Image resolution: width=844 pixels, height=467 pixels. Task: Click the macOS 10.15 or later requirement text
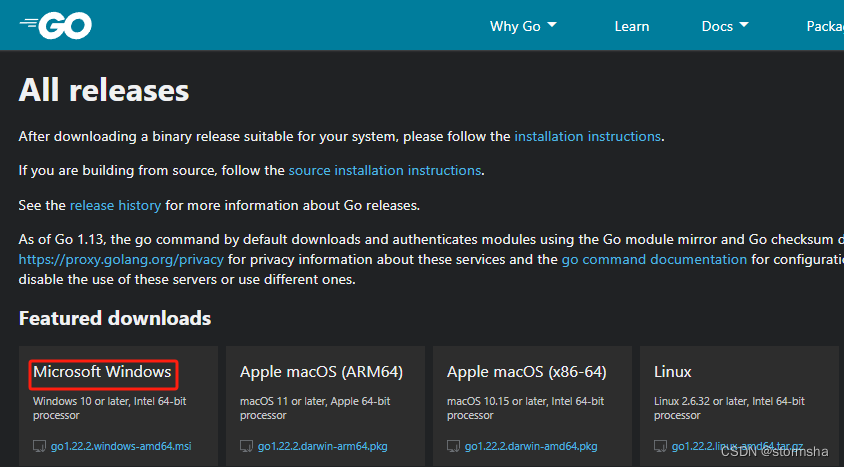click(x=525, y=408)
